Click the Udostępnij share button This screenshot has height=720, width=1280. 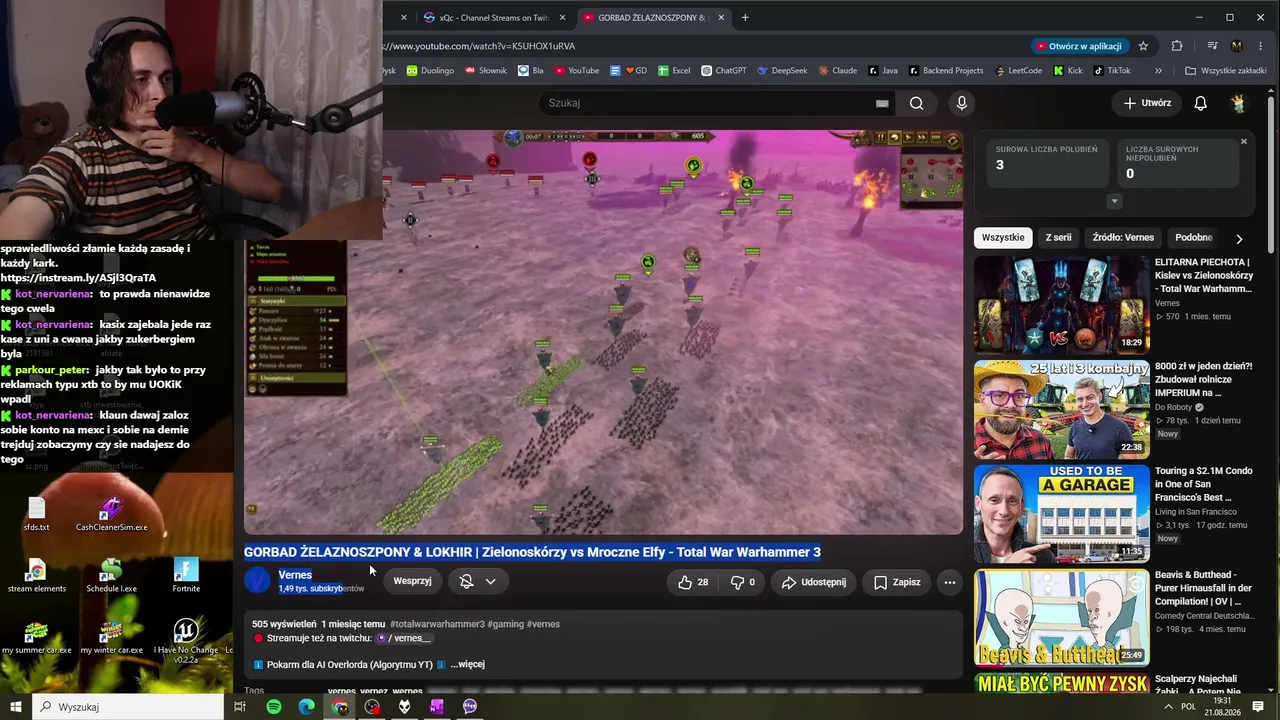[813, 582]
